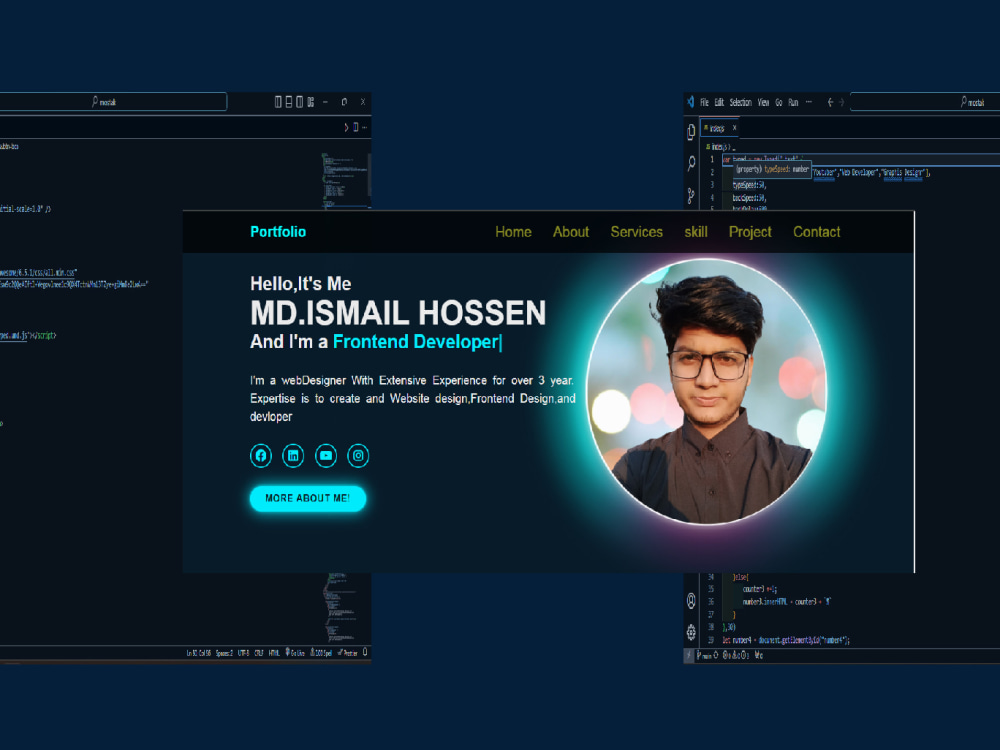This screenshot has height=750, width=1000.
Task: Click the YouTube channel icon
Action: tap(326, 455)
